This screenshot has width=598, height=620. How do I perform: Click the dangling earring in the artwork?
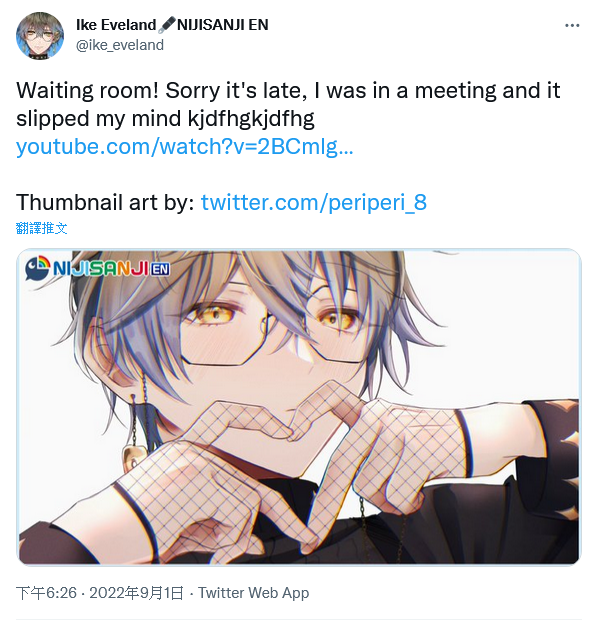[133, 435]
